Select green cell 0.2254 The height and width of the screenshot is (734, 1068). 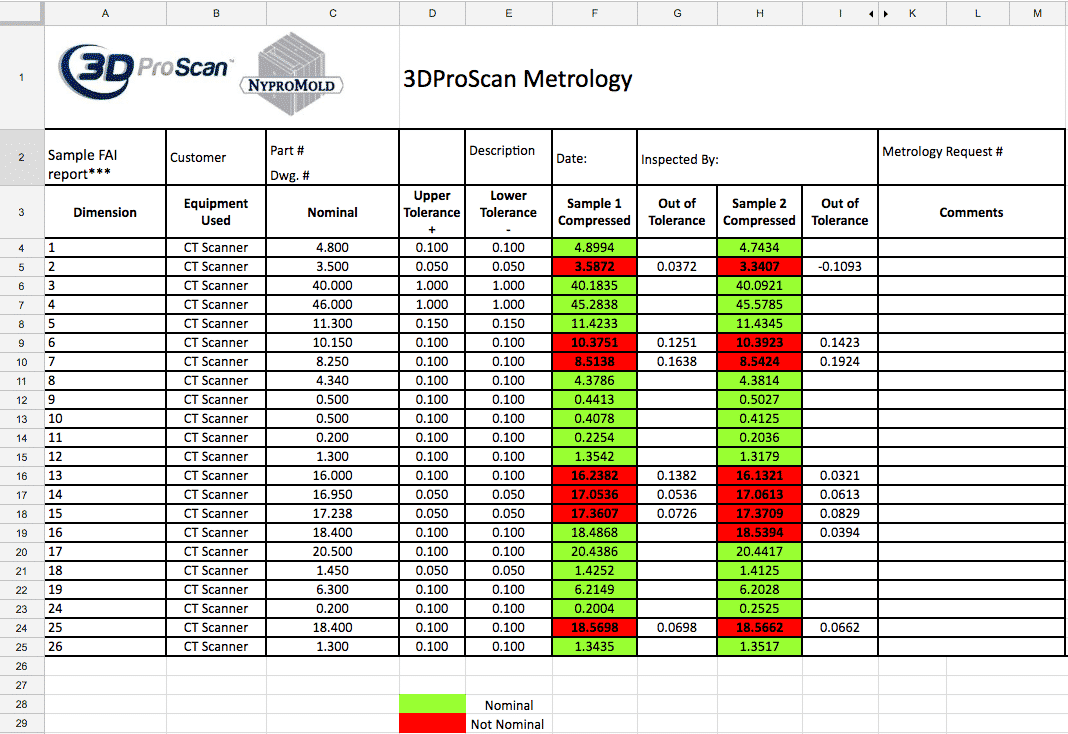(x=595, y=438)
